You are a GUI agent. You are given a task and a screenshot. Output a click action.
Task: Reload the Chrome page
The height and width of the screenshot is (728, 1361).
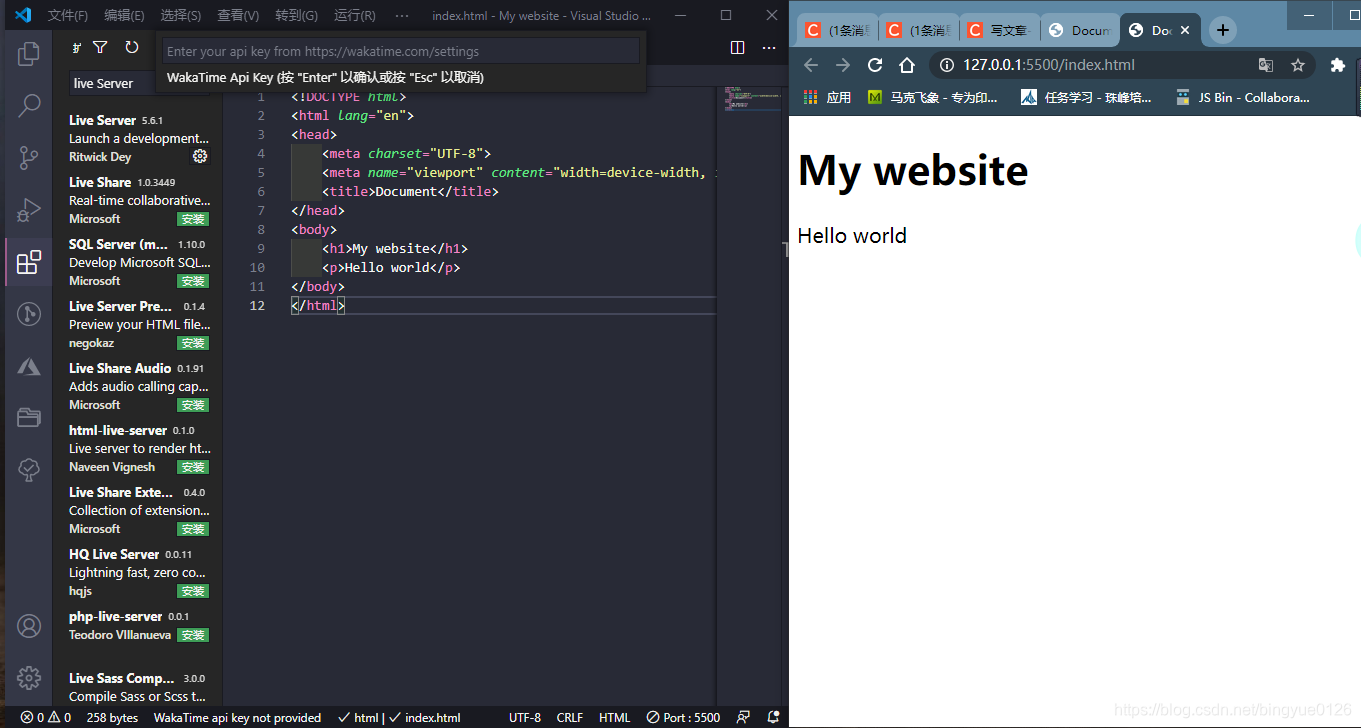click(x=875, y=65)
